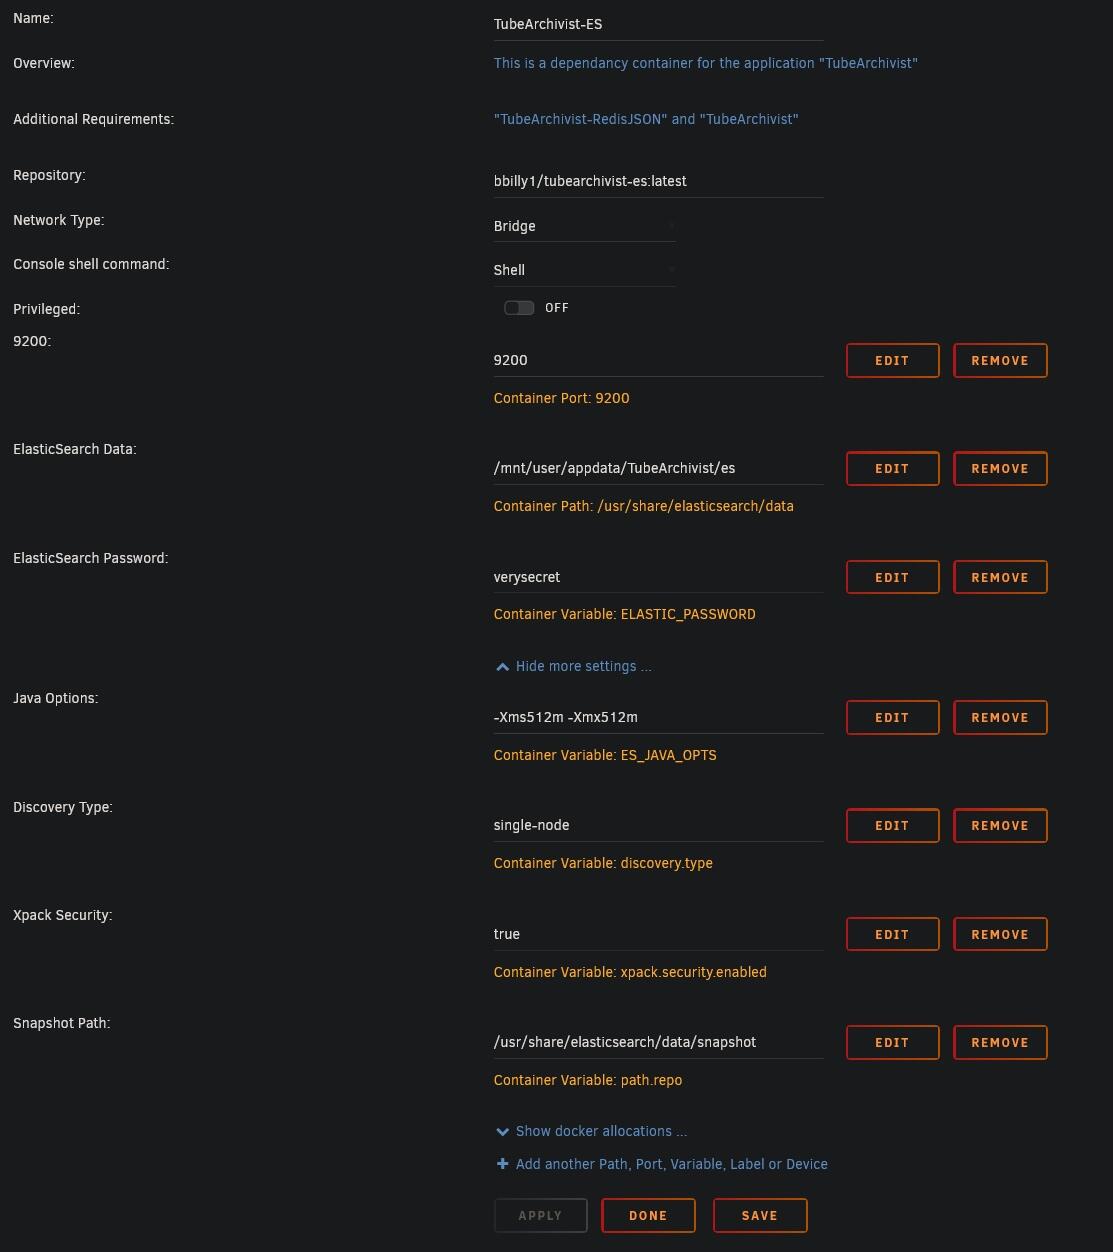Edit the 9200 port mapping
The height and width of the screenshot is (1252, 1113).
coord(892,361)
